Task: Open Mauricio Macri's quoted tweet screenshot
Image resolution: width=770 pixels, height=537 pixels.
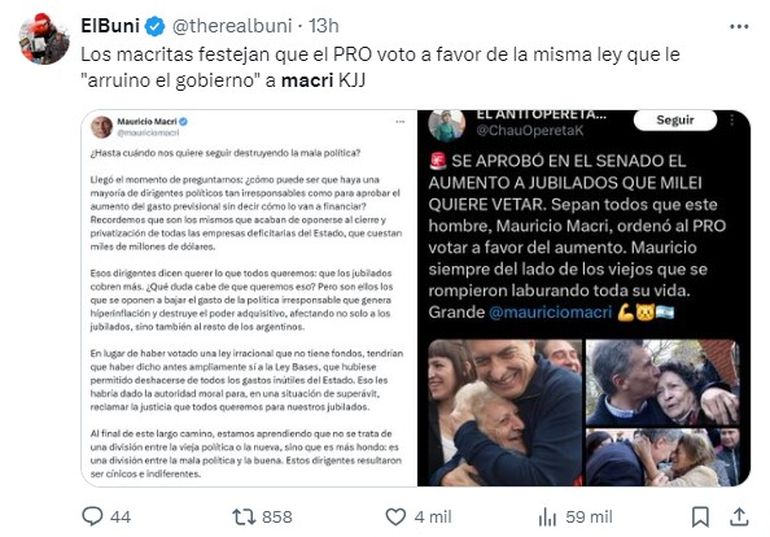Action: click(x=249, y=298)
